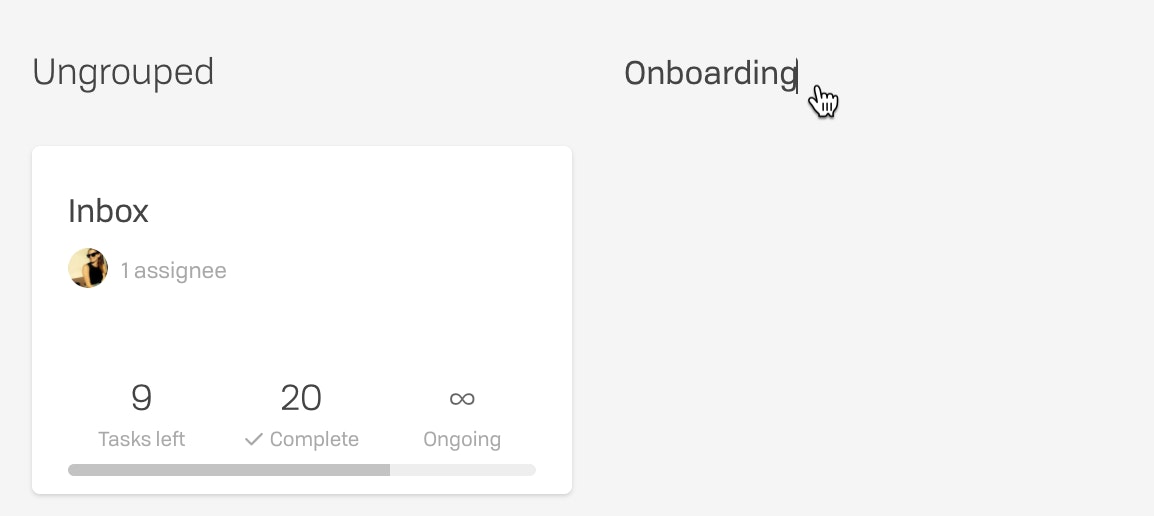The height and width of the screenshot is (516, 1154).
Task: Click the letter O at the start of Onboarding
Action: pos(634,74)
